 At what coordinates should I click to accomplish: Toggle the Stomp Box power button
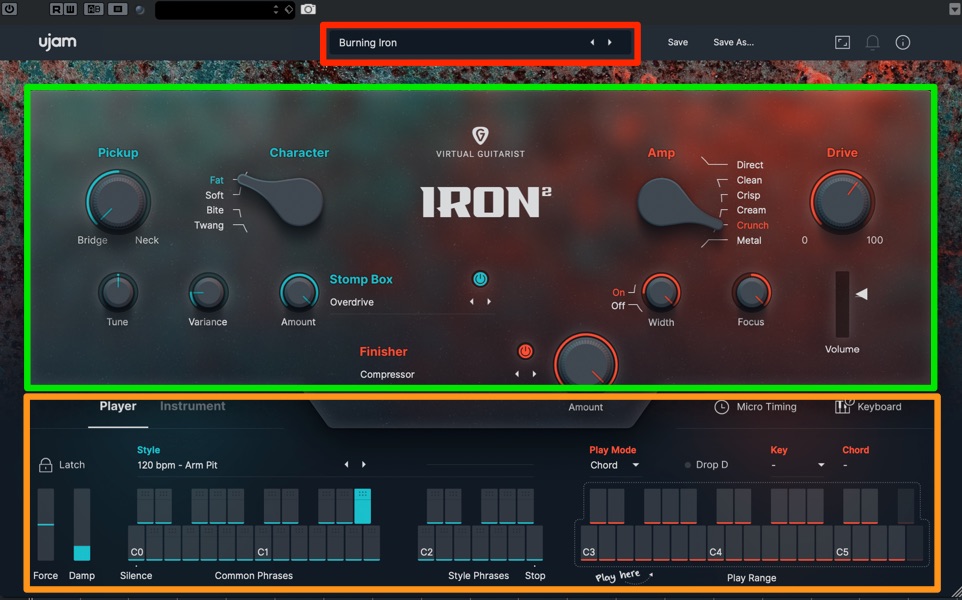point(480,279)
